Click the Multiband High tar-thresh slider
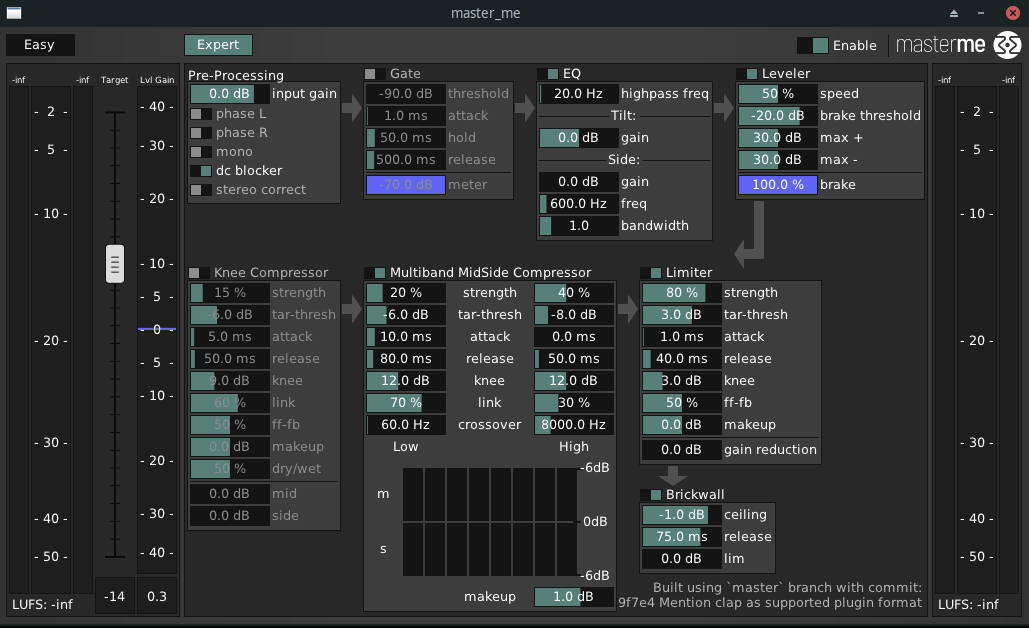The height and width of the screenshot is (628, 1029). pyautogui.click(x=574, y=314)
